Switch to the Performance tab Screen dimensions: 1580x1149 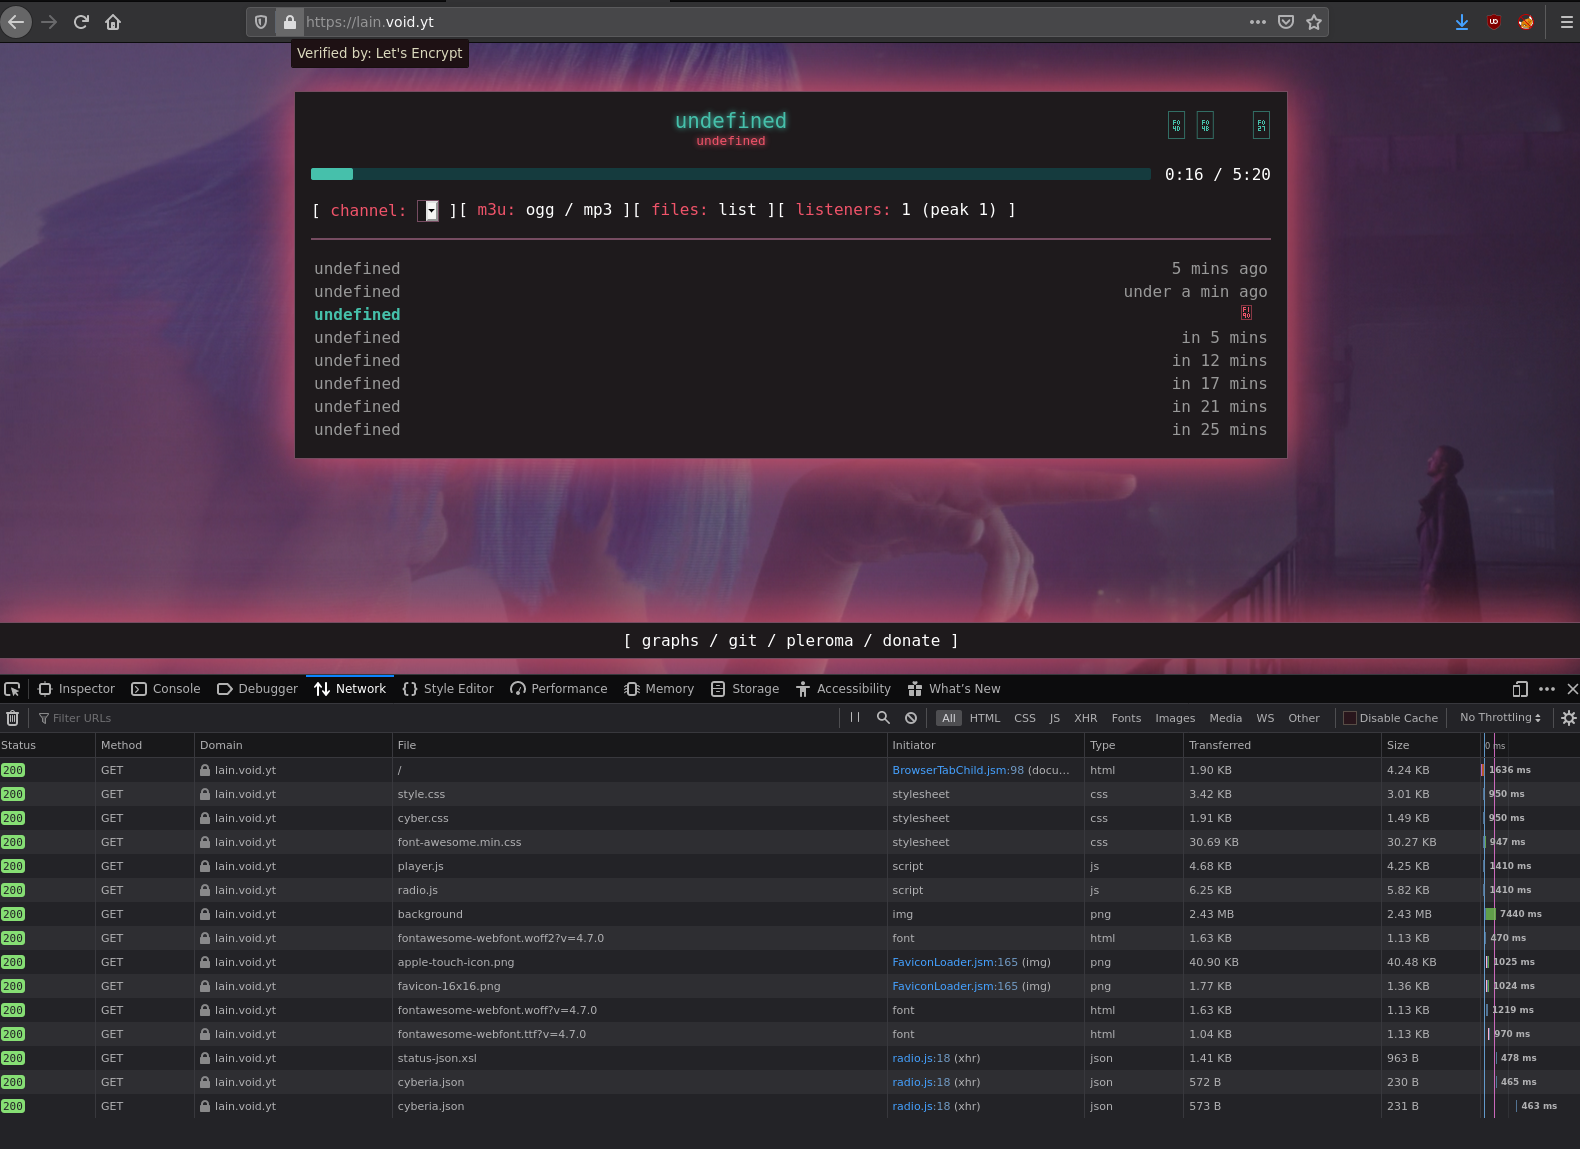click(x=559, y=689)
